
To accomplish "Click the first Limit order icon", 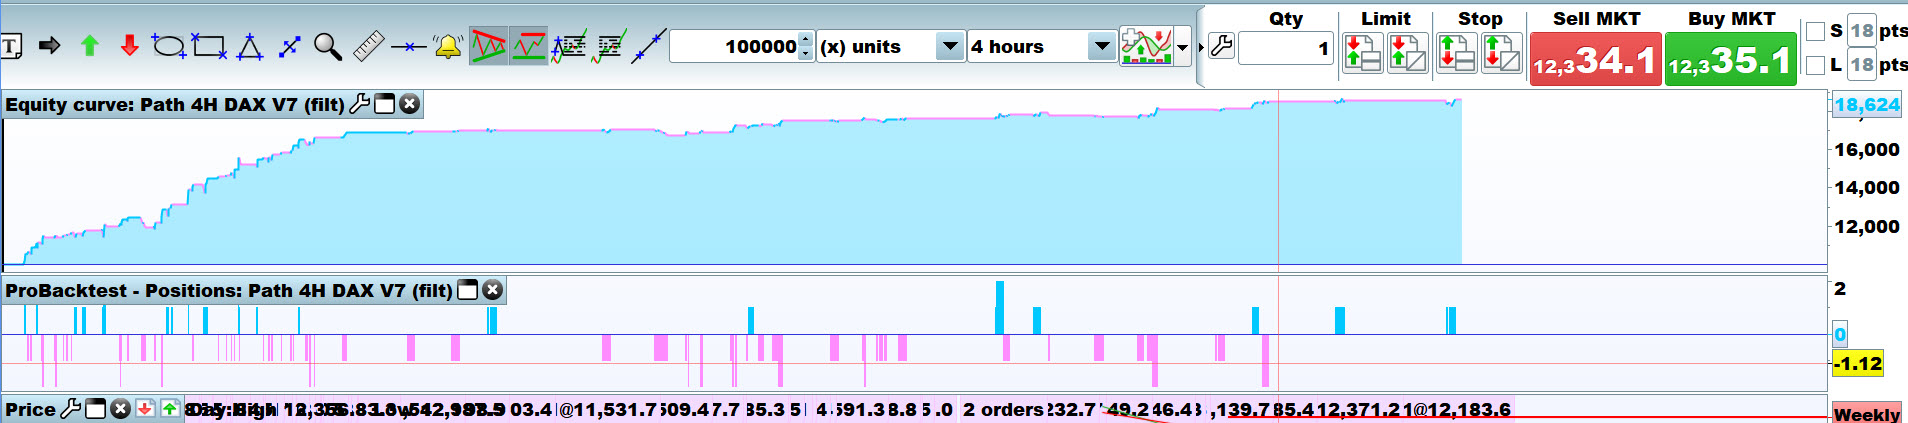I will [1362, 53].
